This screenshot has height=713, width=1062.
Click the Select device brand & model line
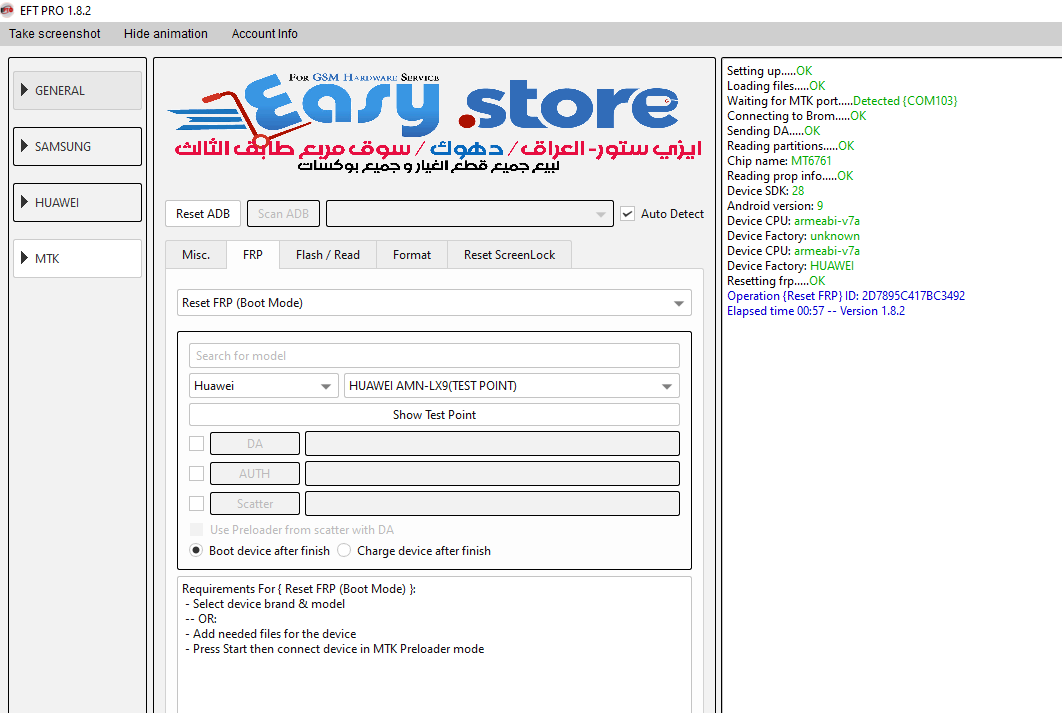pyautogui.click(x=265, y=604)
